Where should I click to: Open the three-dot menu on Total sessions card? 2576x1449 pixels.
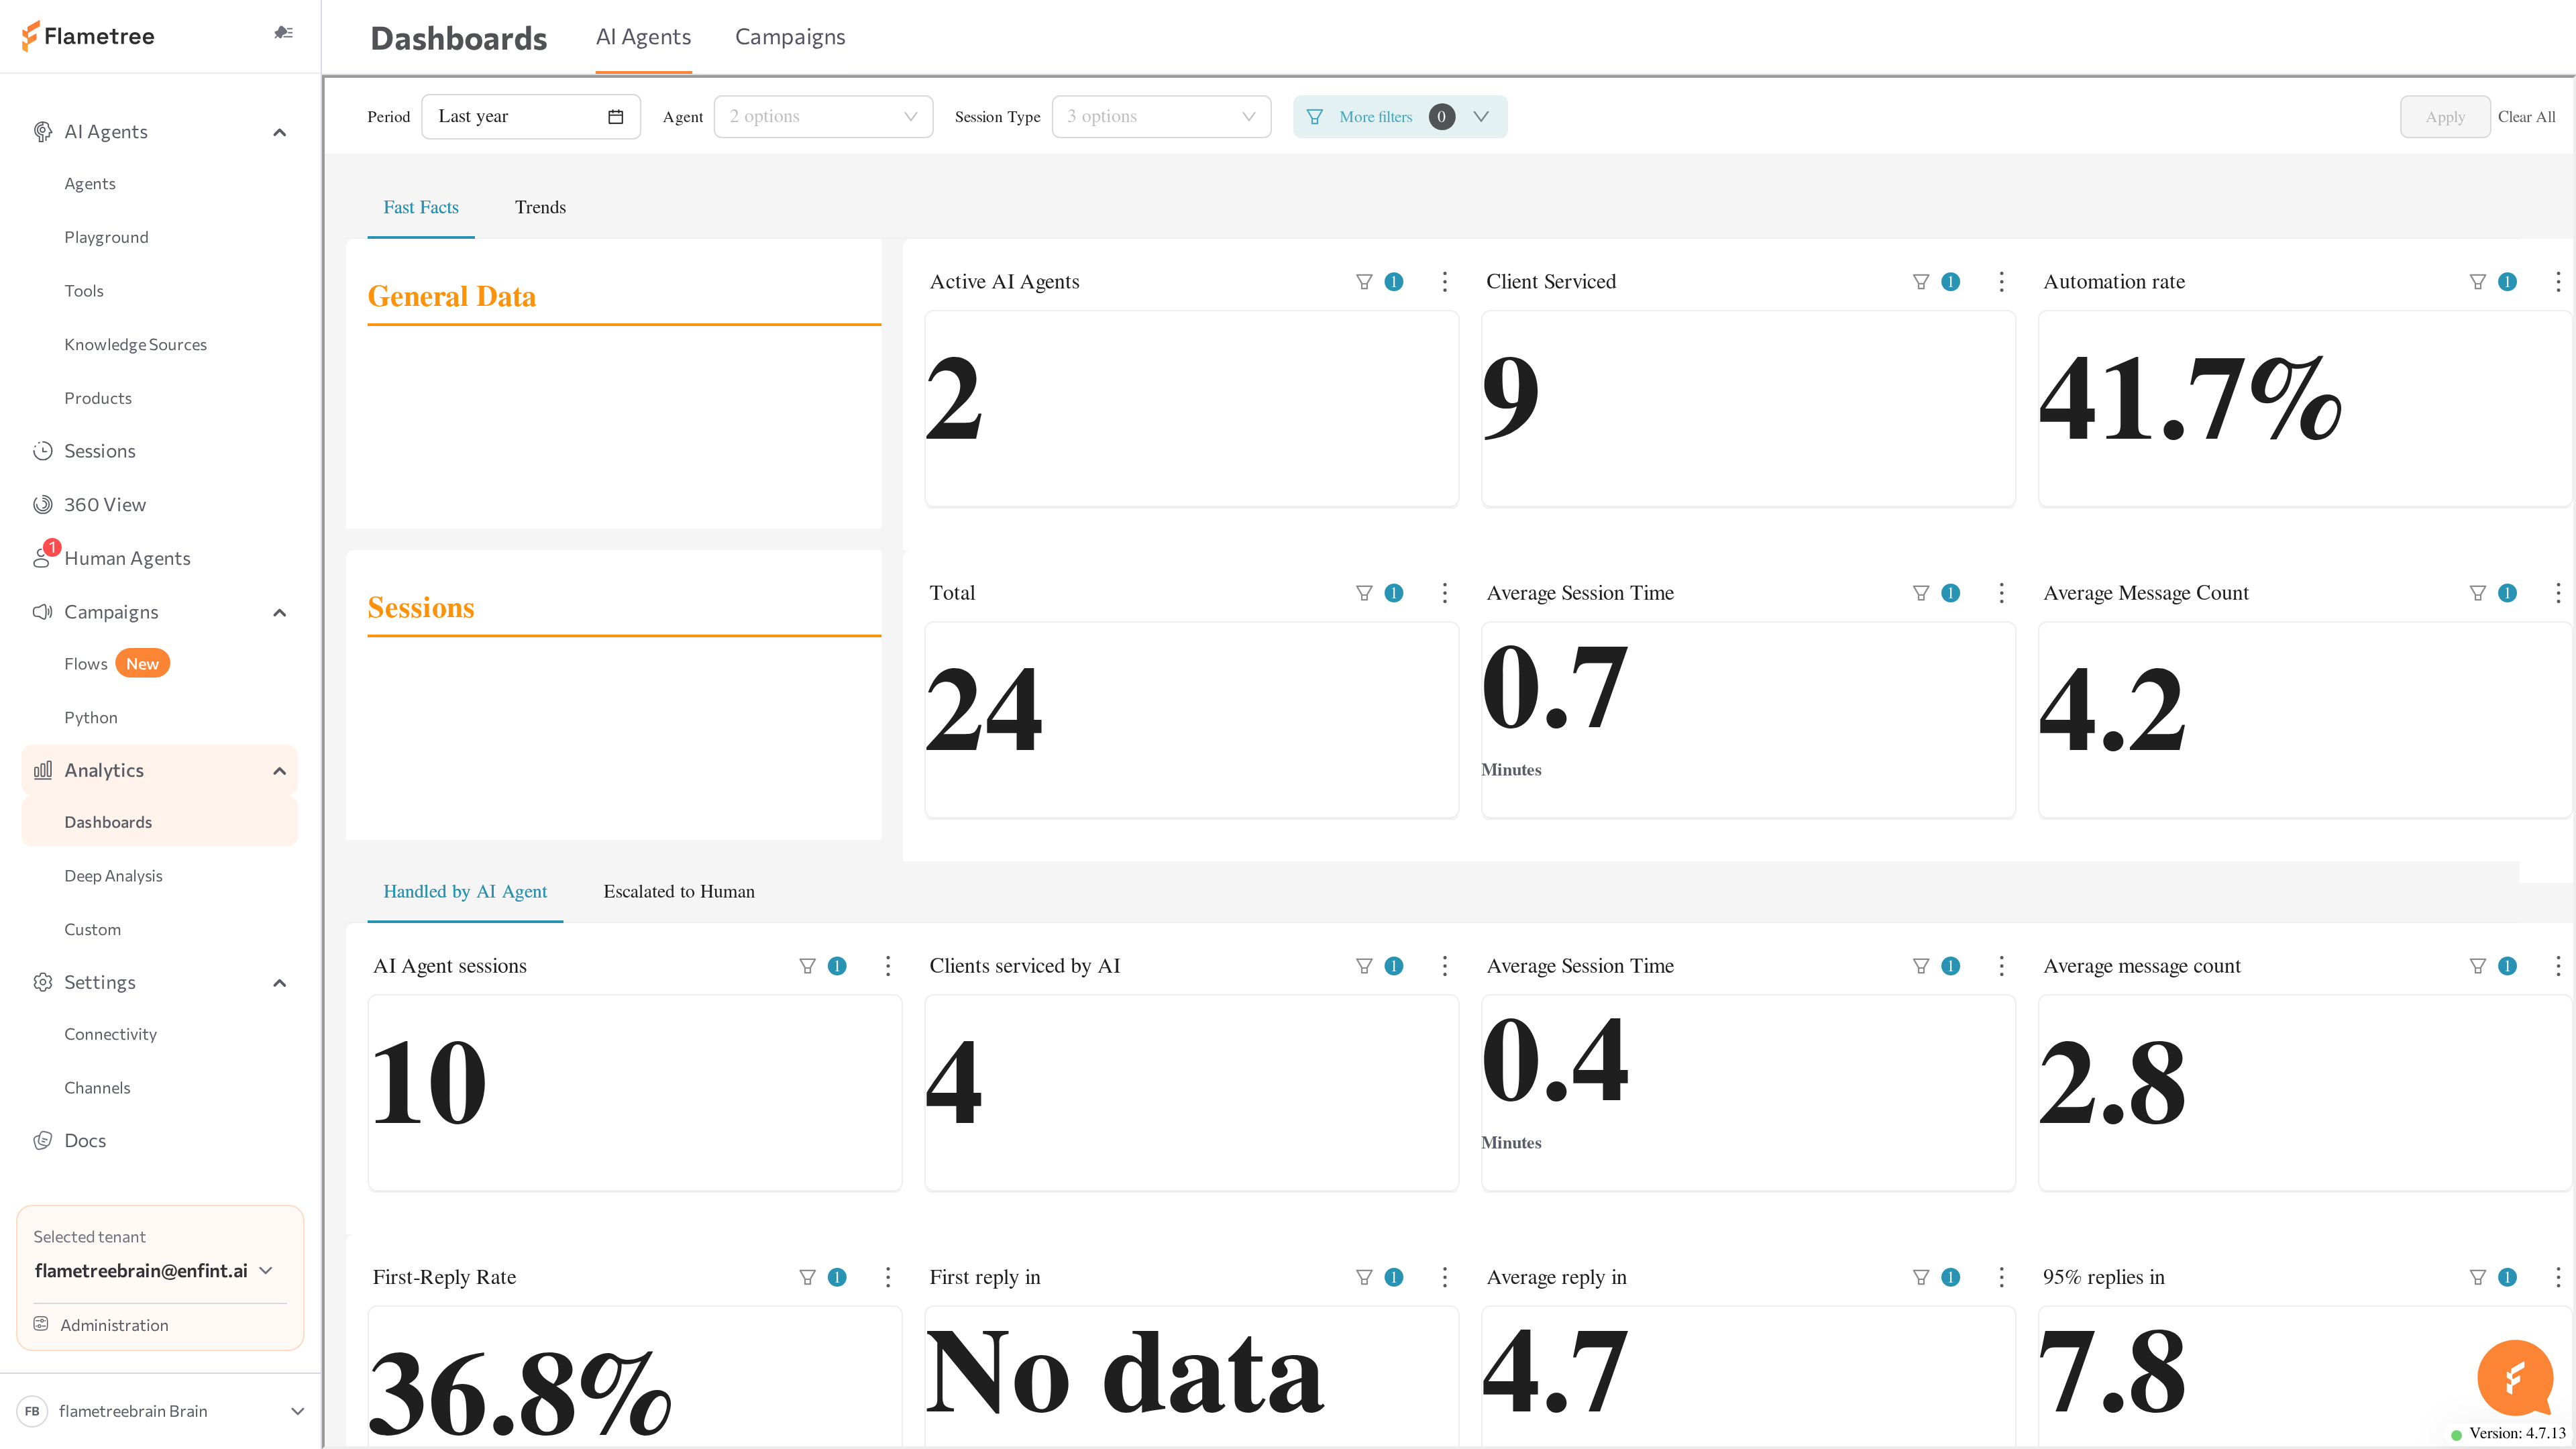tap(1445, 593)
